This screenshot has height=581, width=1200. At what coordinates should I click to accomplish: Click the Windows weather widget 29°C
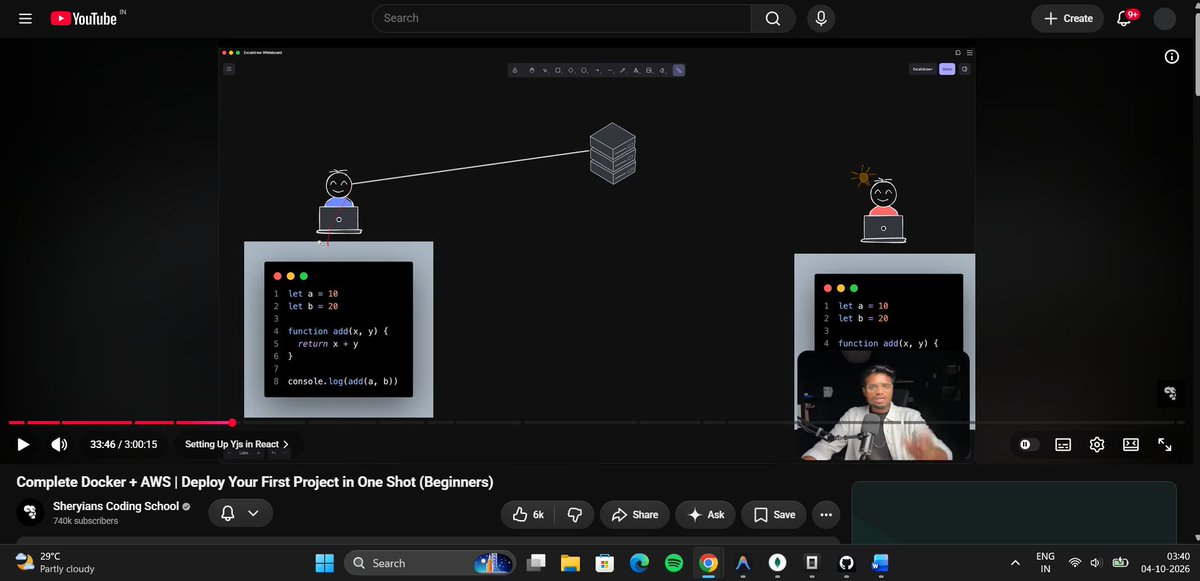[x=55, y=562]
